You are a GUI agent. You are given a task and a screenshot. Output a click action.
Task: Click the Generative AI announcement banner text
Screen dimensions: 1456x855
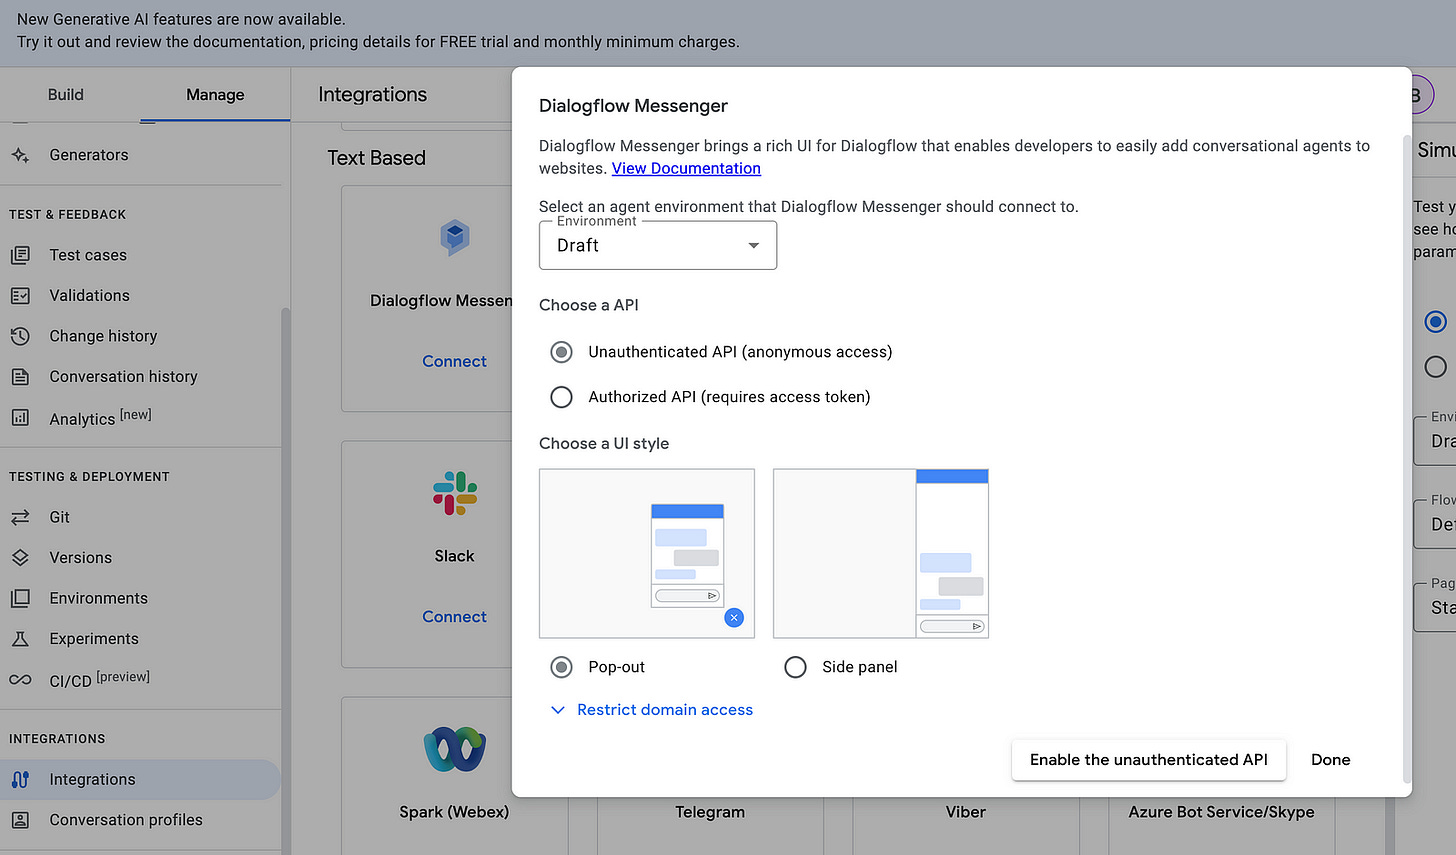point(378,31)
